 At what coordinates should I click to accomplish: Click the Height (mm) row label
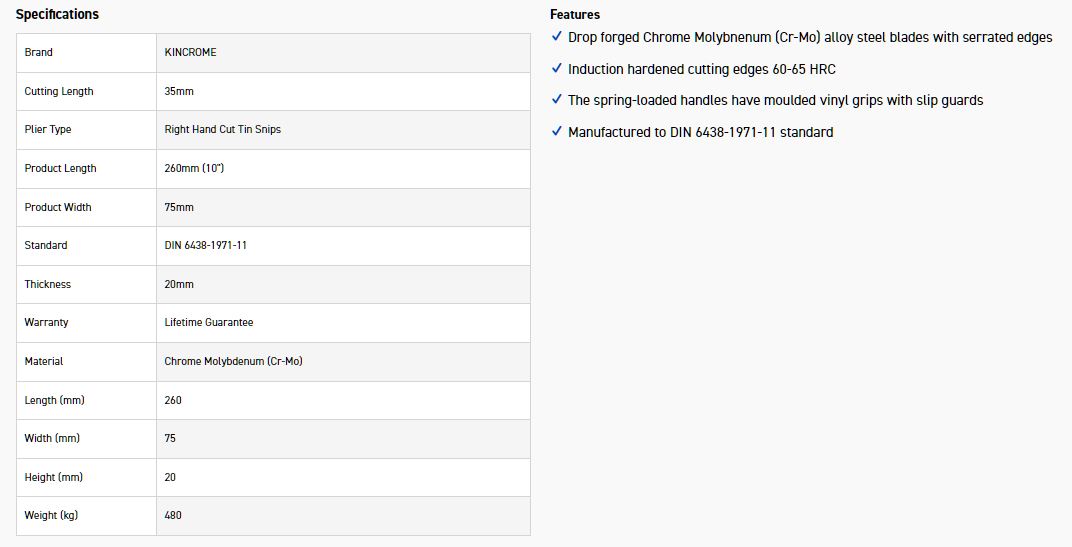[x=54, y=477]
